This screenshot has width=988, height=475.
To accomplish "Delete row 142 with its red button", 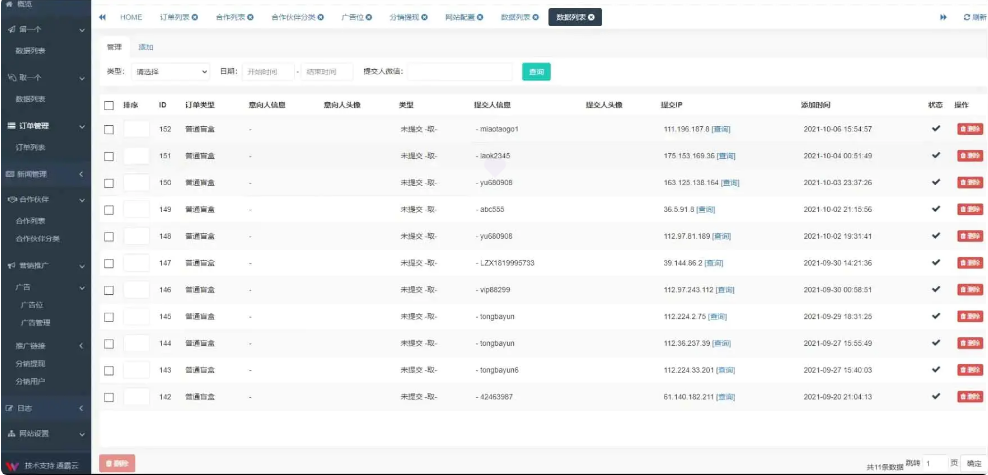I will [969, 397].
